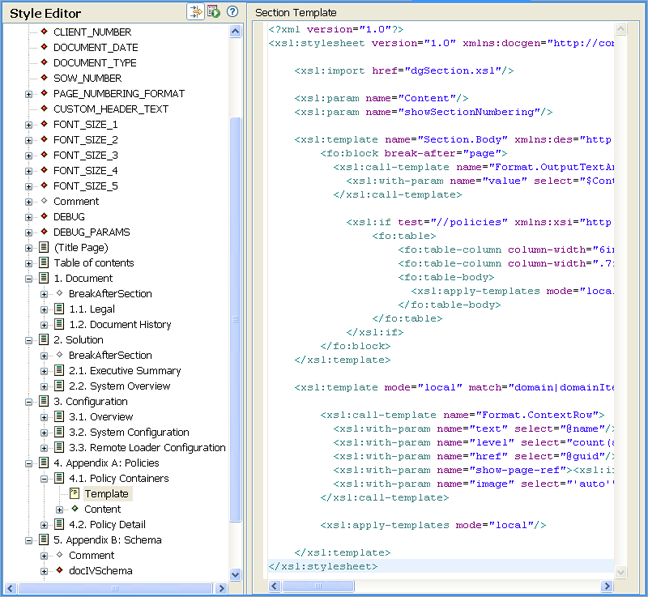Click the section icon beside 1.1. Legal
This screenshot has height=597, width=648.
tap(59, 309)
